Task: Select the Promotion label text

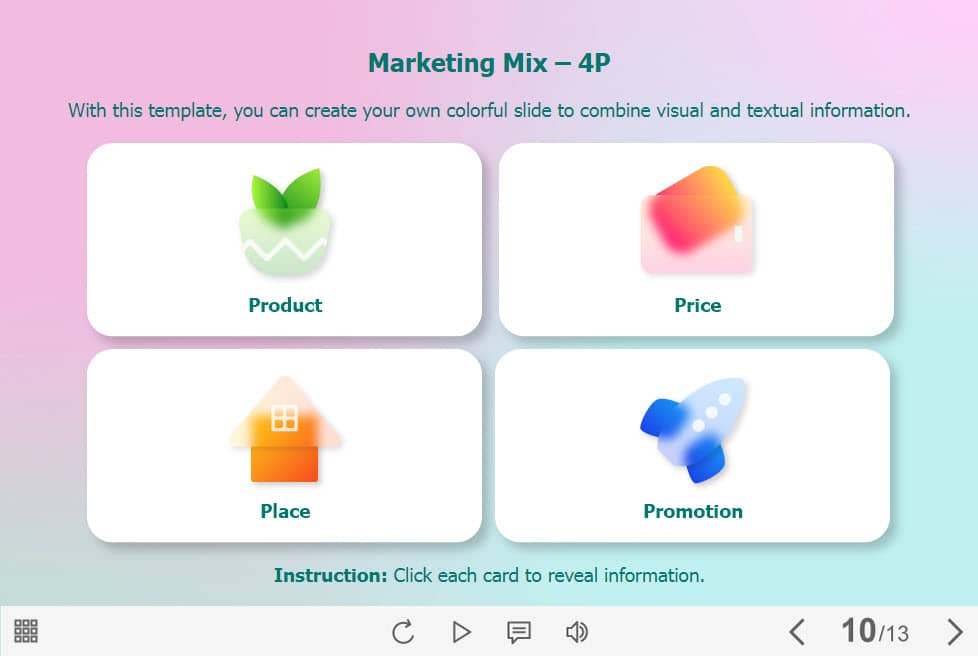Action: coord(693,511)
